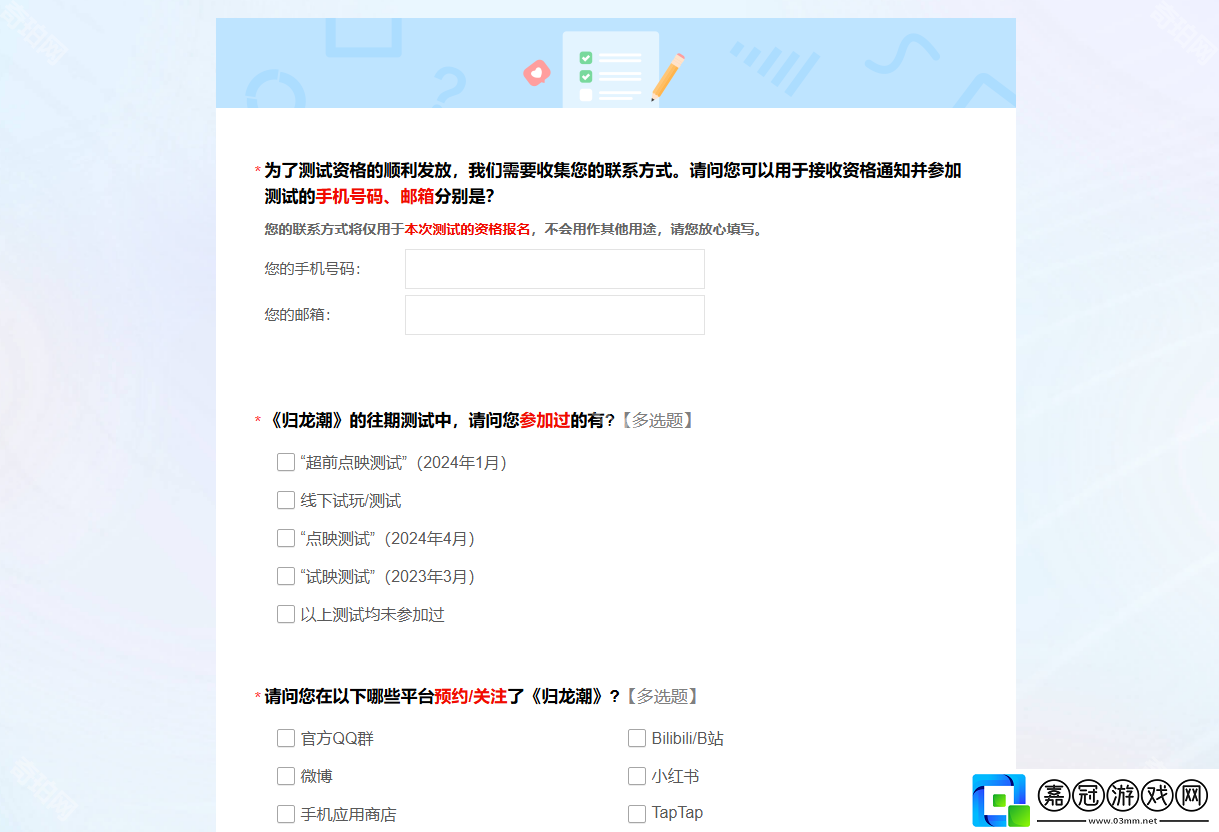Click the www.03mm.net site text
The width and height of the screenshot is (1219, 832).
click(1123, 821)
